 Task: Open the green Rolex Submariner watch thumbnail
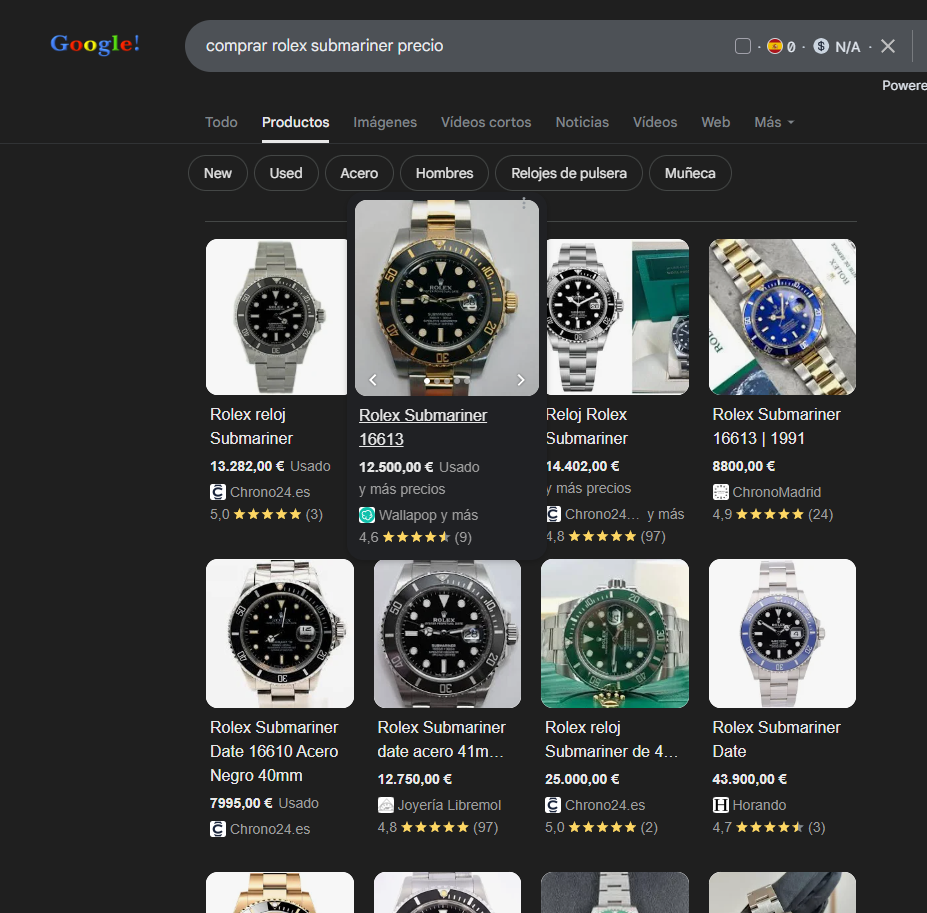coord(614,633)
